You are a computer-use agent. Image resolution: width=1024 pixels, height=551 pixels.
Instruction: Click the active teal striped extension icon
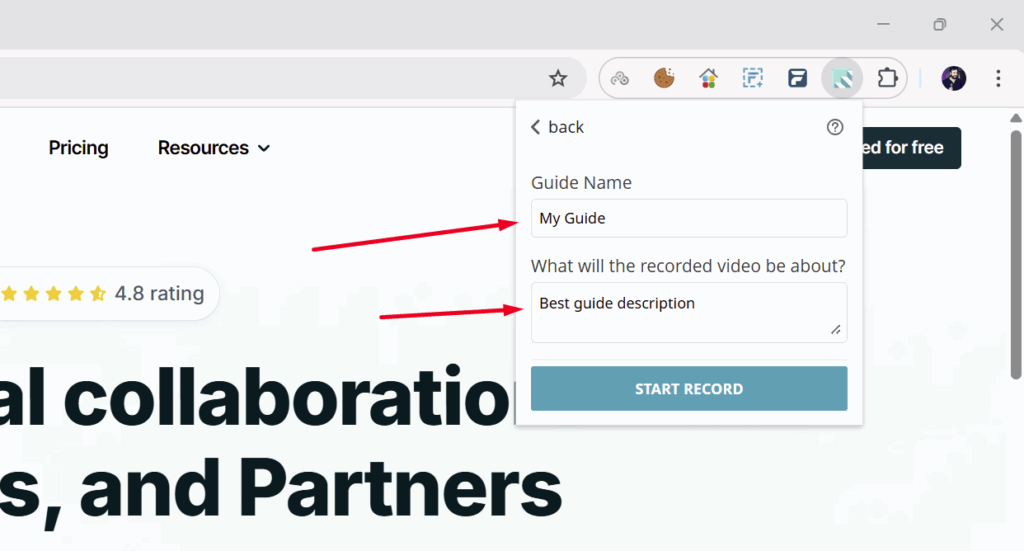(842, 78)
